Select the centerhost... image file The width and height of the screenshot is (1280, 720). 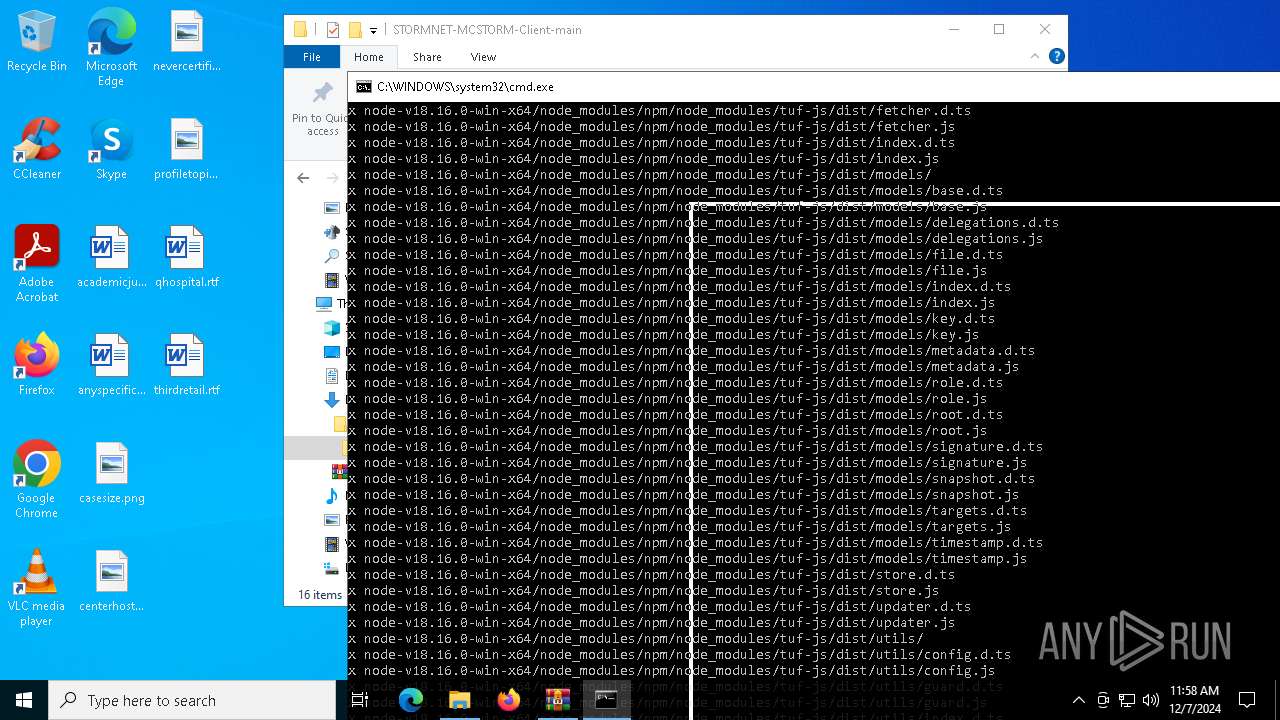tap(111, 581)
